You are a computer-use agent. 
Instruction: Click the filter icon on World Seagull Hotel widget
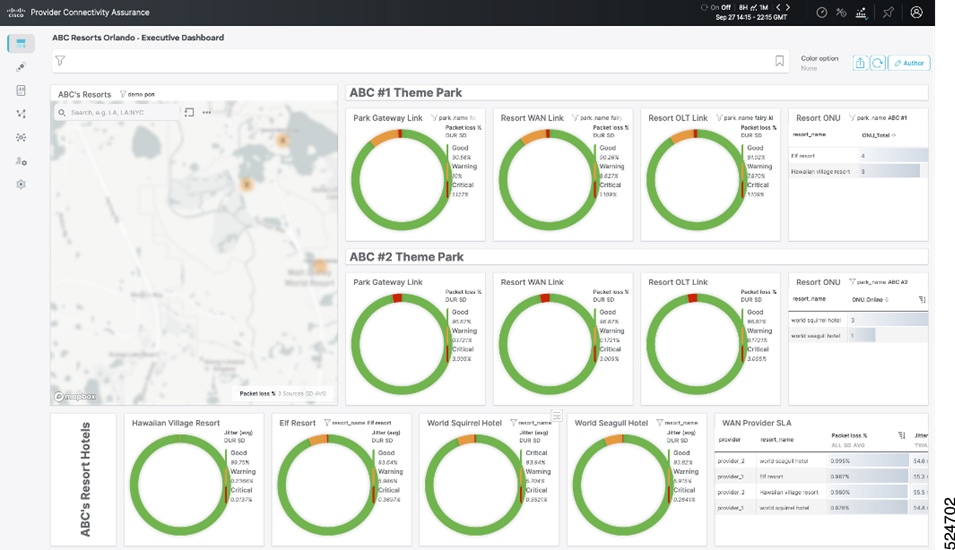coord(660,423)
